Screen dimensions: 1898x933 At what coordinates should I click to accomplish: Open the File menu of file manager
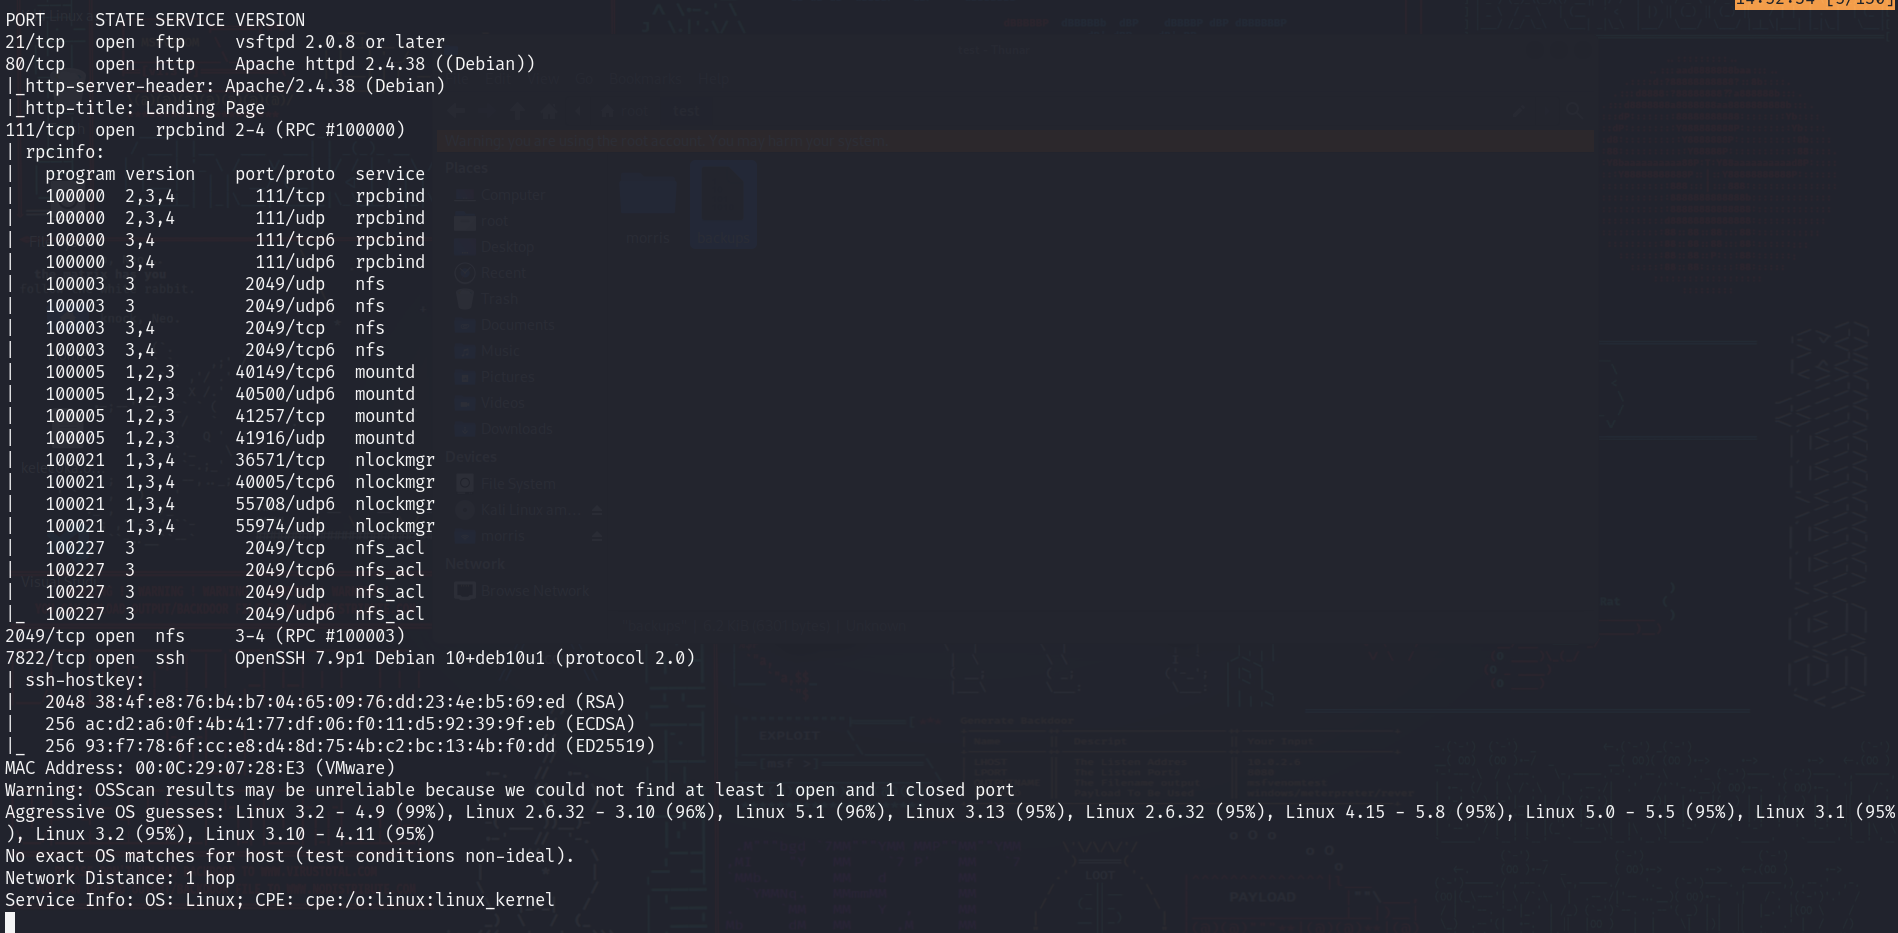(457, 79)
